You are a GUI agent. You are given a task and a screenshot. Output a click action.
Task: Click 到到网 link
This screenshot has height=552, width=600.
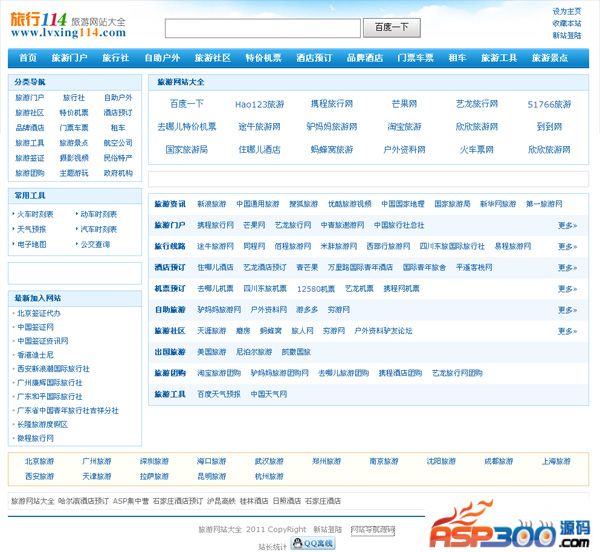click(549, 127)
